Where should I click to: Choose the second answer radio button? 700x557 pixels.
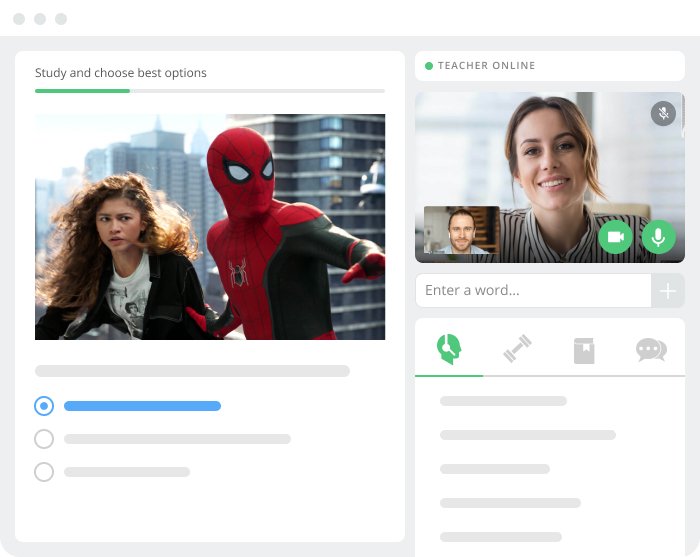[x=44, y=439]
